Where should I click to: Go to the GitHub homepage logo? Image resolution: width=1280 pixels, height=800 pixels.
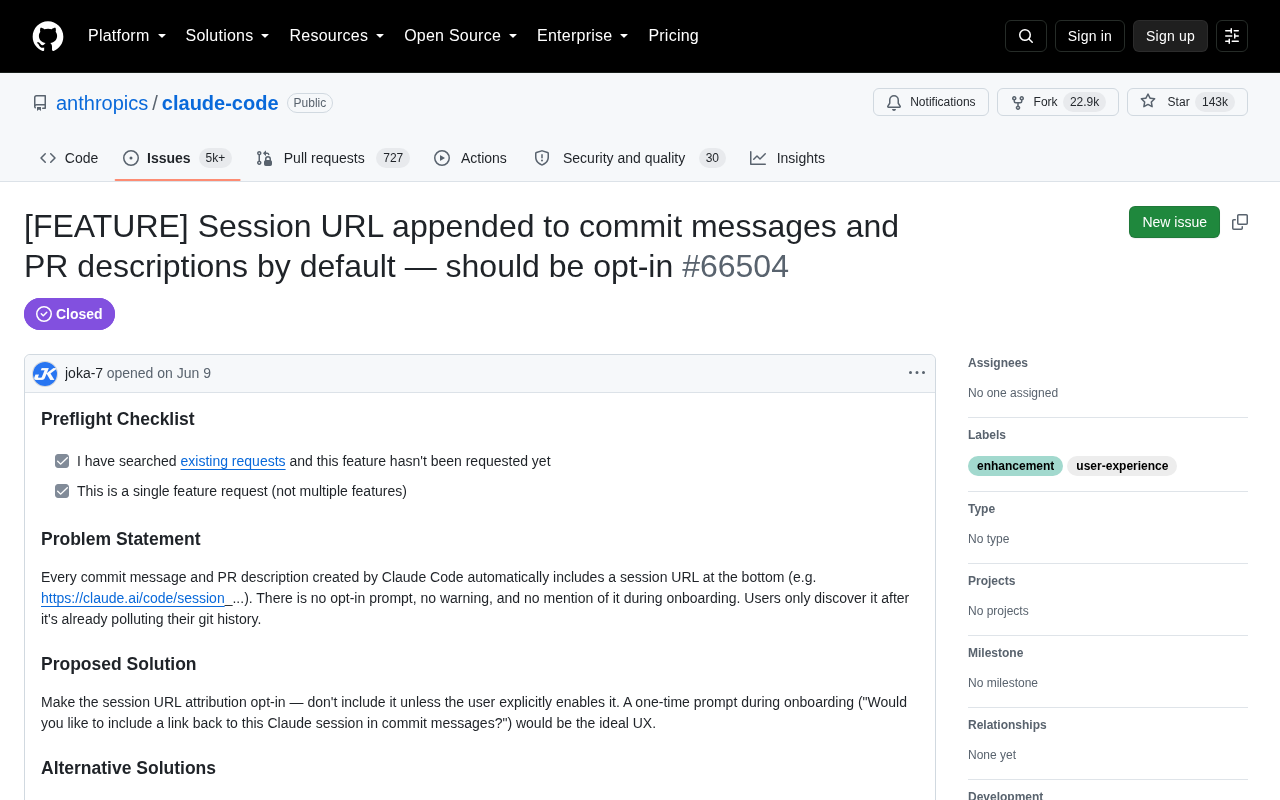coord(48,36)
